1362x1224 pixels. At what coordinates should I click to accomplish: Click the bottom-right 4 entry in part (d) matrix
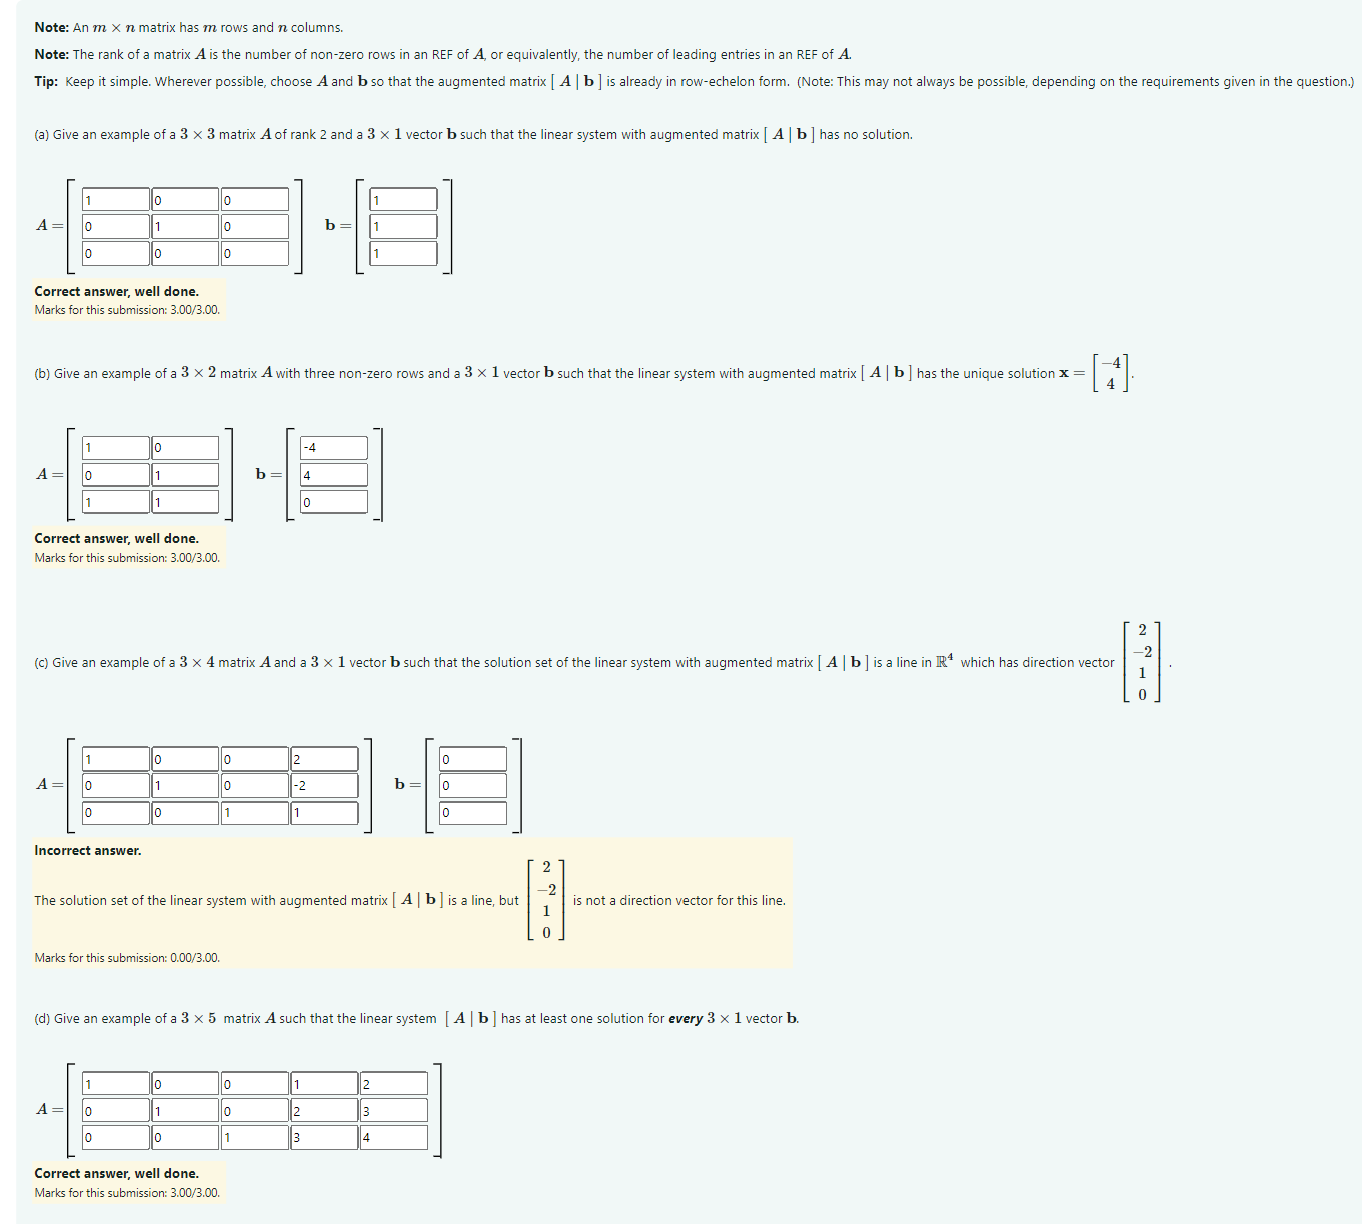tap(394, 1137)
